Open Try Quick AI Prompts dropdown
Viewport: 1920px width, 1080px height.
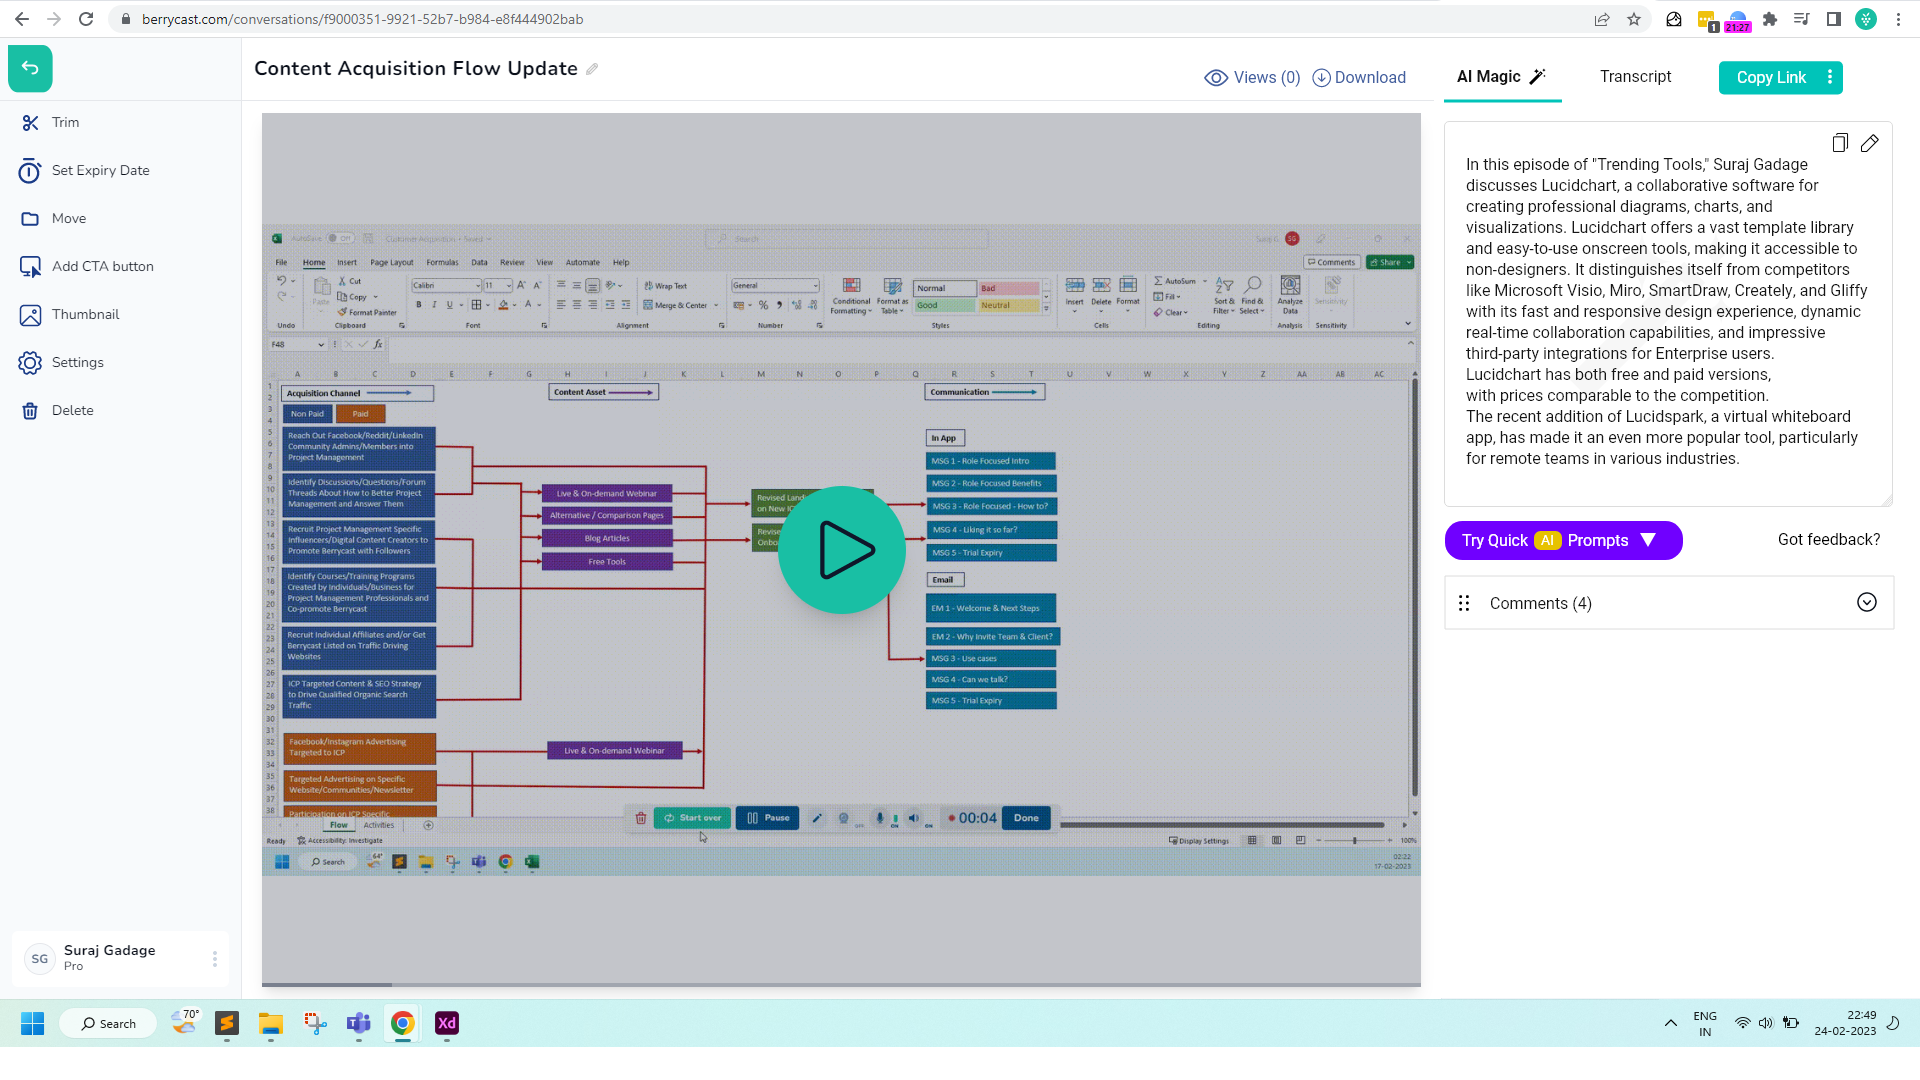(x=1563, y=540)
